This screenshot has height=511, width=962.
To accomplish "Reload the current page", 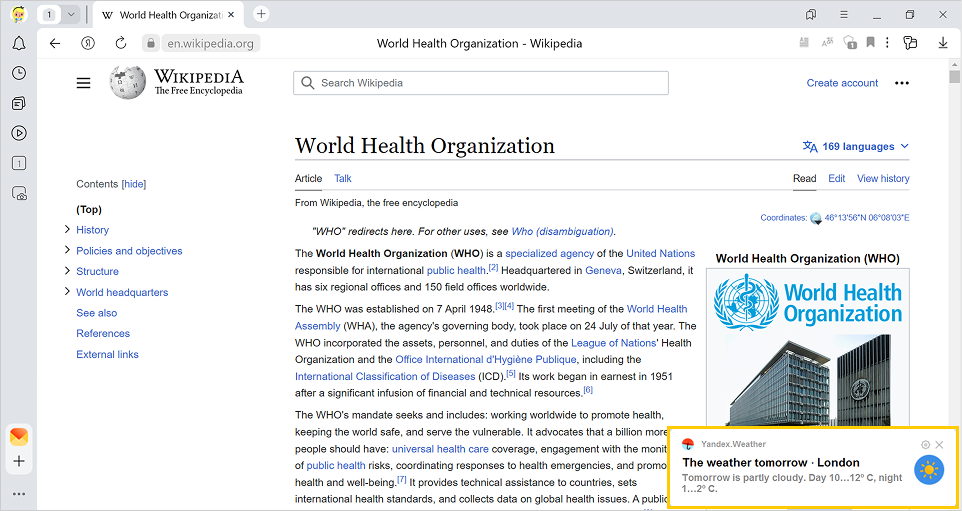I will [120, 43].
